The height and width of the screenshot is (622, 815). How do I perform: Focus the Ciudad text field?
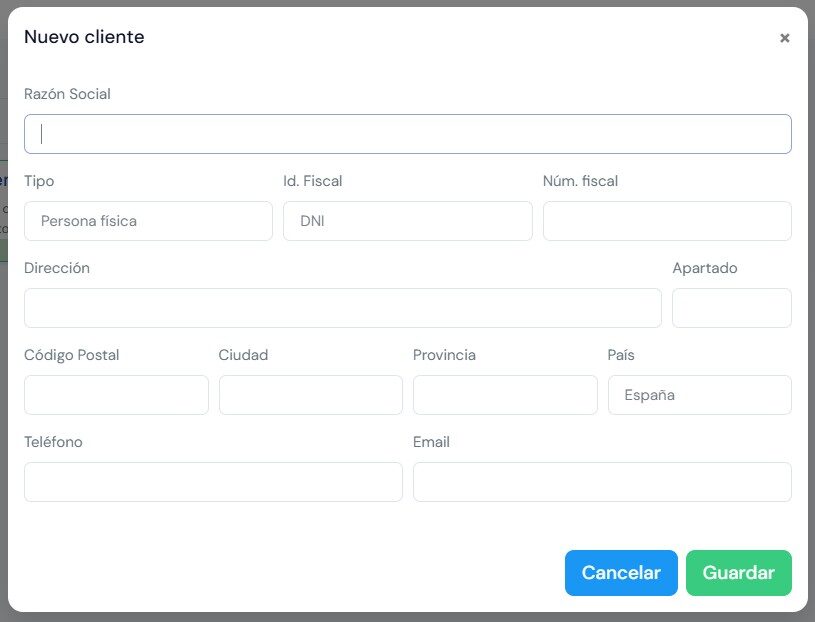point(310,395)
